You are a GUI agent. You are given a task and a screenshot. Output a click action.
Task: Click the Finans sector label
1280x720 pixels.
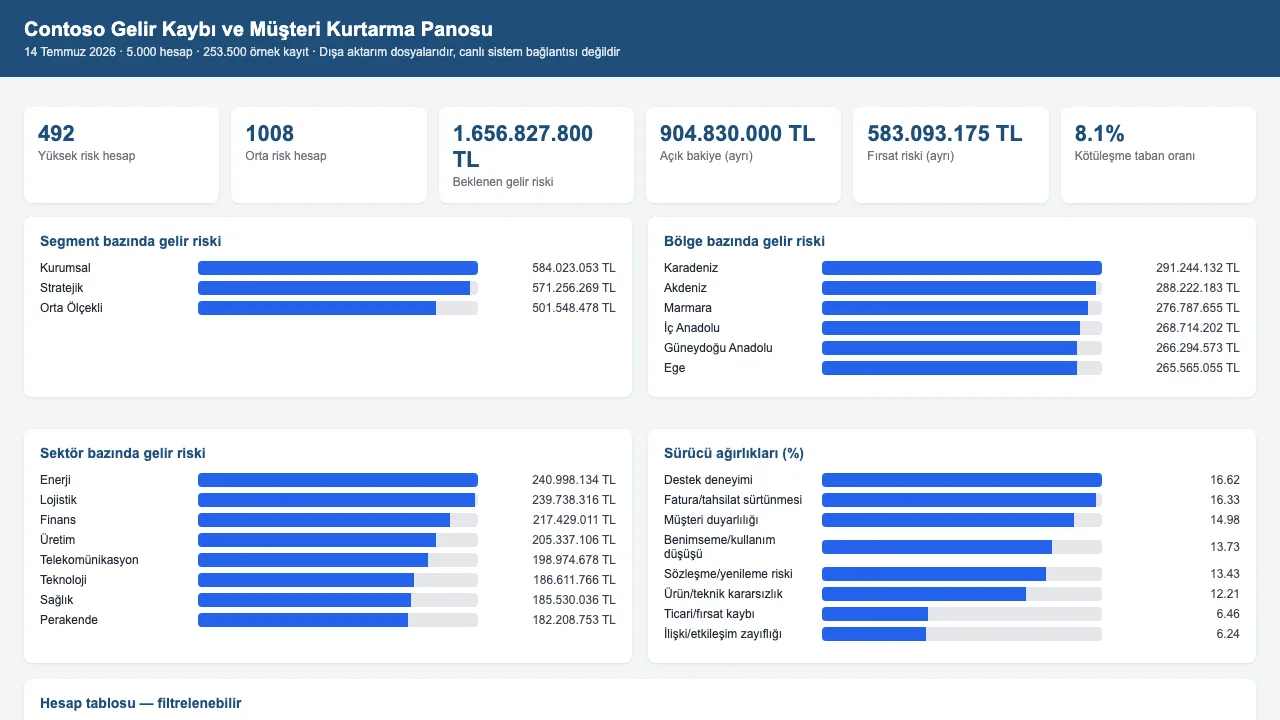pyautogui.click(x=58, y=520)
